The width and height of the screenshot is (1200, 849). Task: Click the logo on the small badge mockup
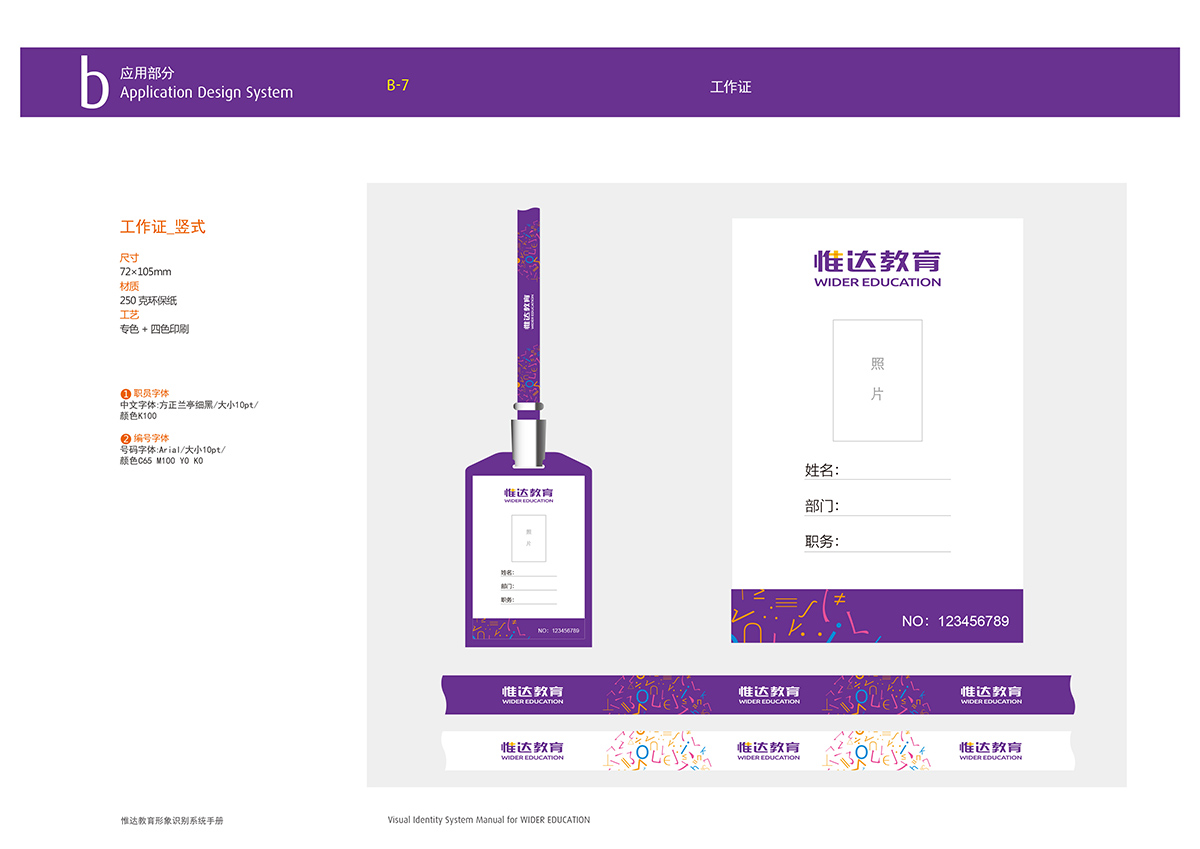click(x=528, y=495)
